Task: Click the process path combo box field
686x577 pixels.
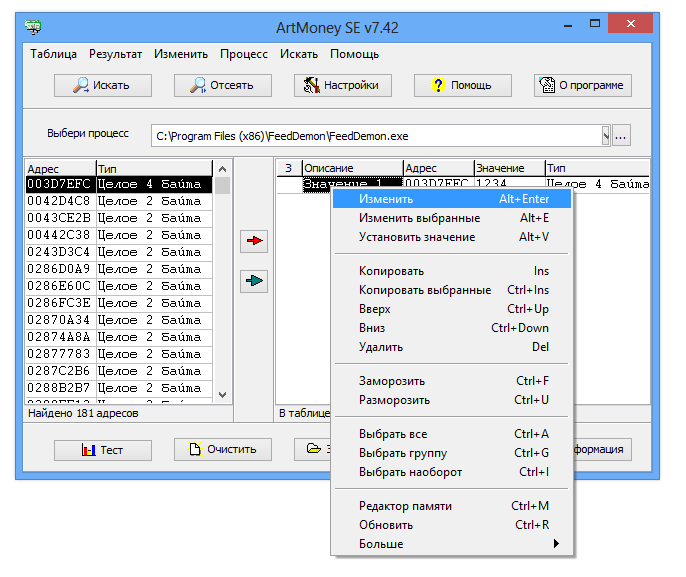Action: tap(380, 136)
